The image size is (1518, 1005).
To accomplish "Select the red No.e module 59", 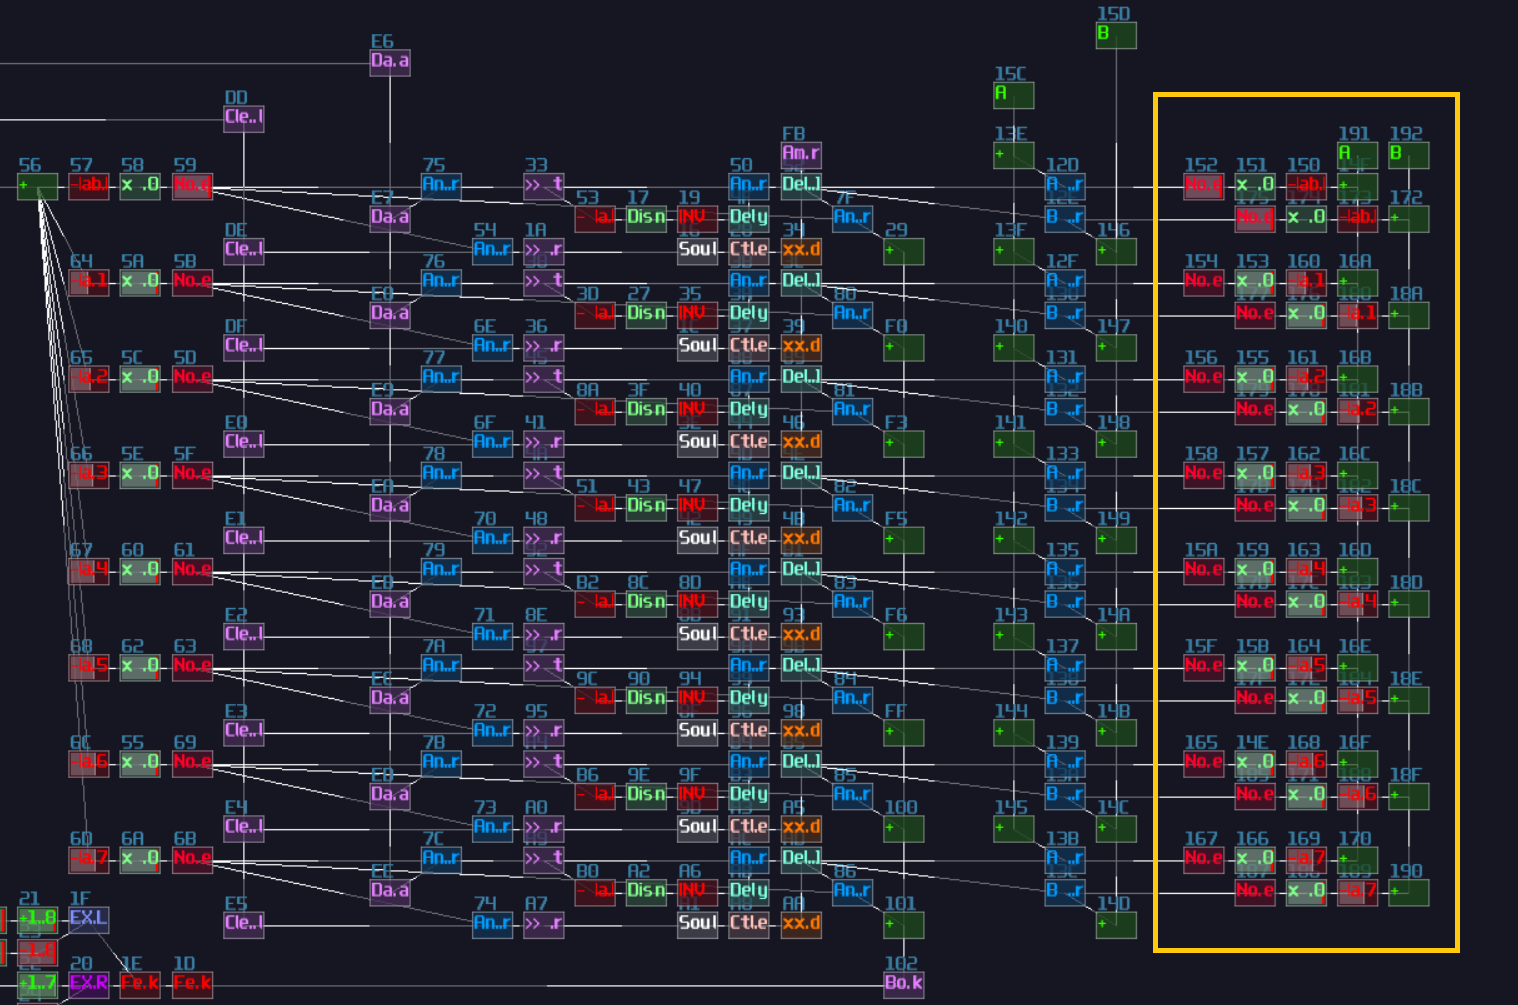I will click(x=192, y=186).
